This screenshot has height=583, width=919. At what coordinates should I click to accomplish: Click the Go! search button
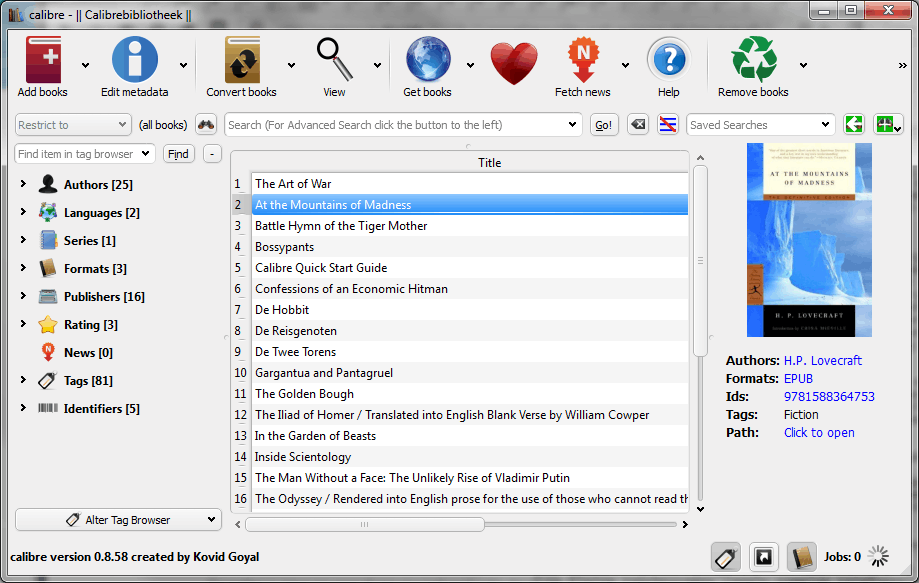point(604,125)
